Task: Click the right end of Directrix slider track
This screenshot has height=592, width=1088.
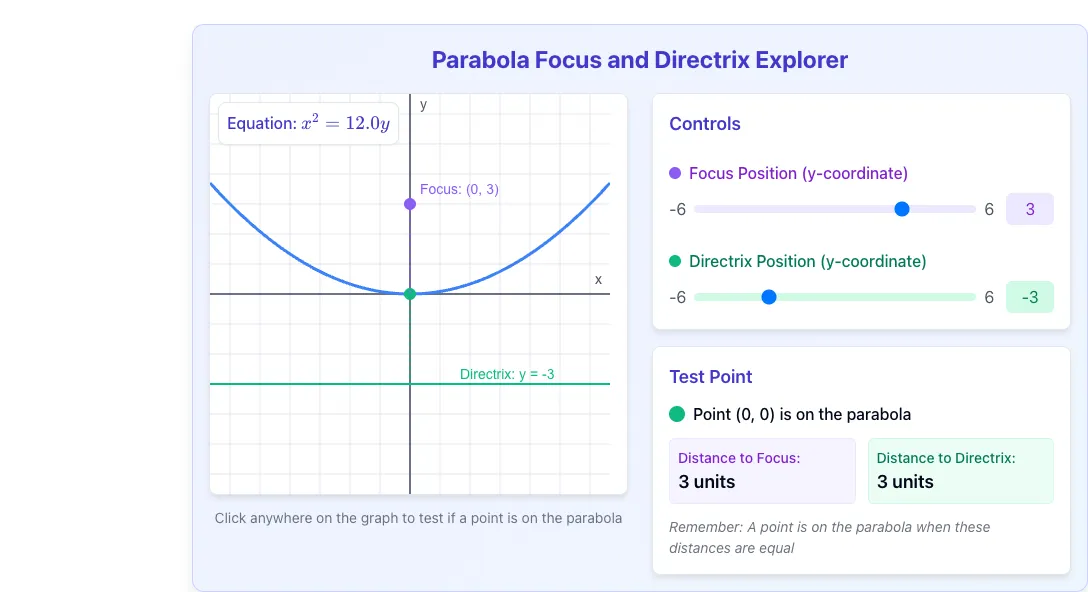Action: (x=973, y=297)
